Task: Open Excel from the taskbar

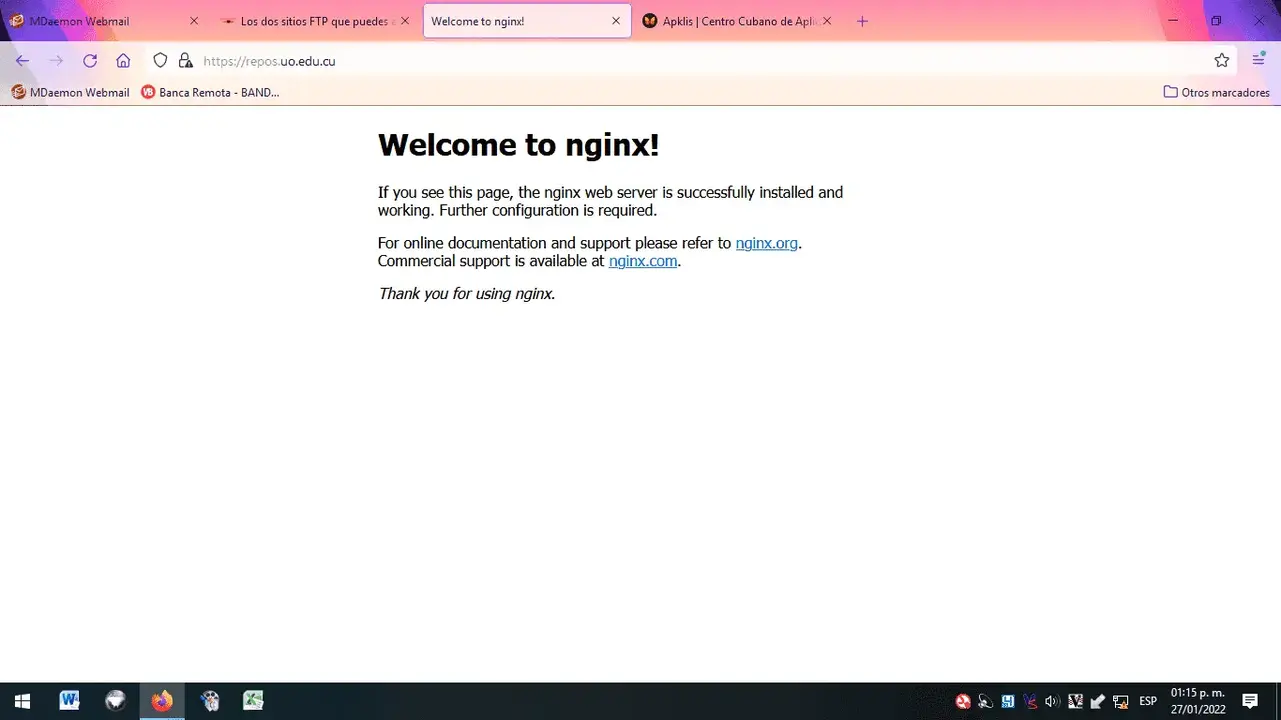Action: [254, 701]
